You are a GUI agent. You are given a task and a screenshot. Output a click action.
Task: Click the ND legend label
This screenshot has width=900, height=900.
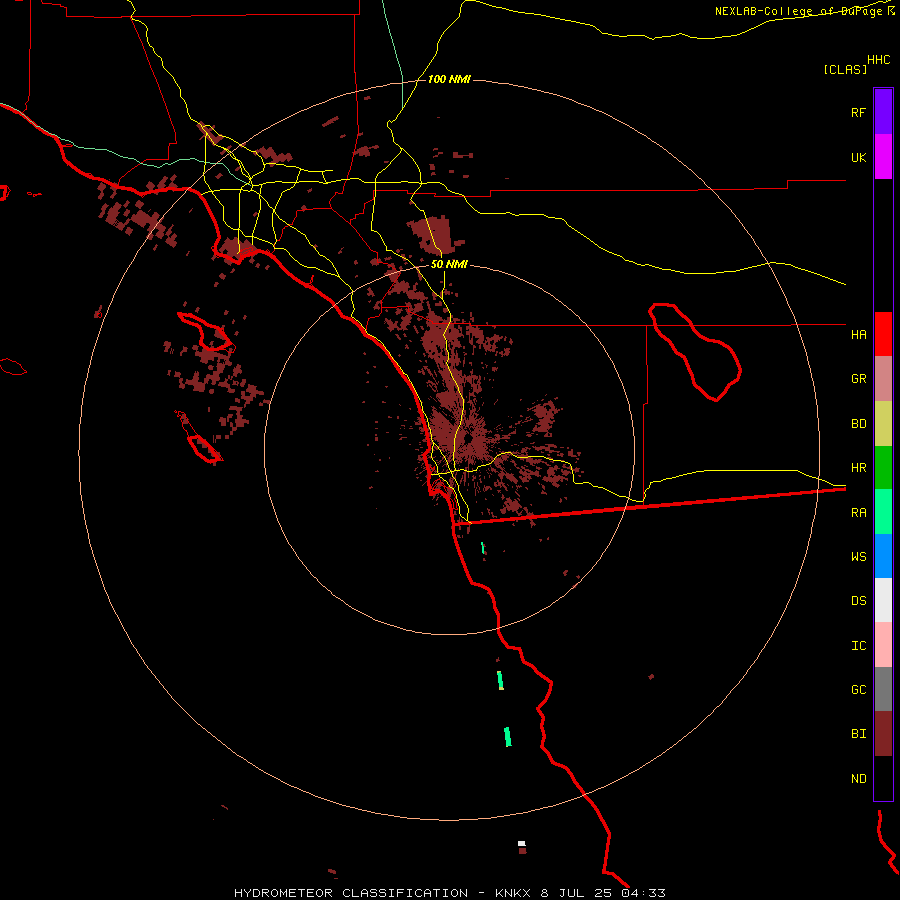(x=858, y=779)
